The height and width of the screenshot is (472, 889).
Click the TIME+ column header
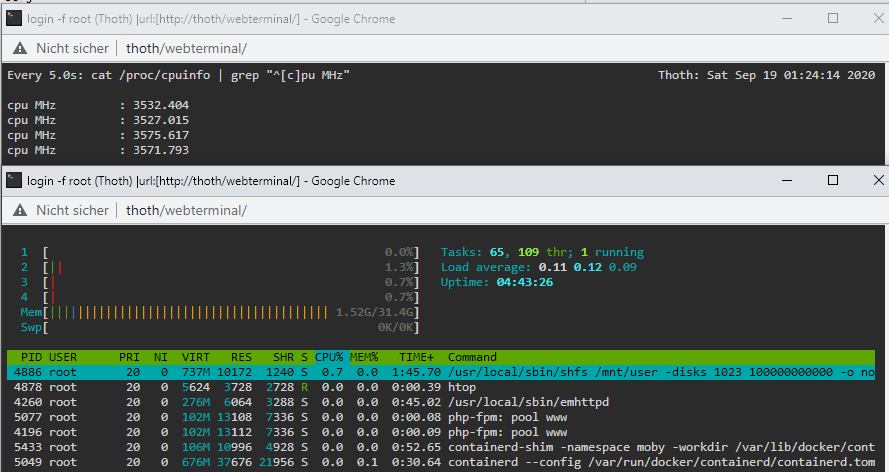pyautogui.click(x=416, y=357)
